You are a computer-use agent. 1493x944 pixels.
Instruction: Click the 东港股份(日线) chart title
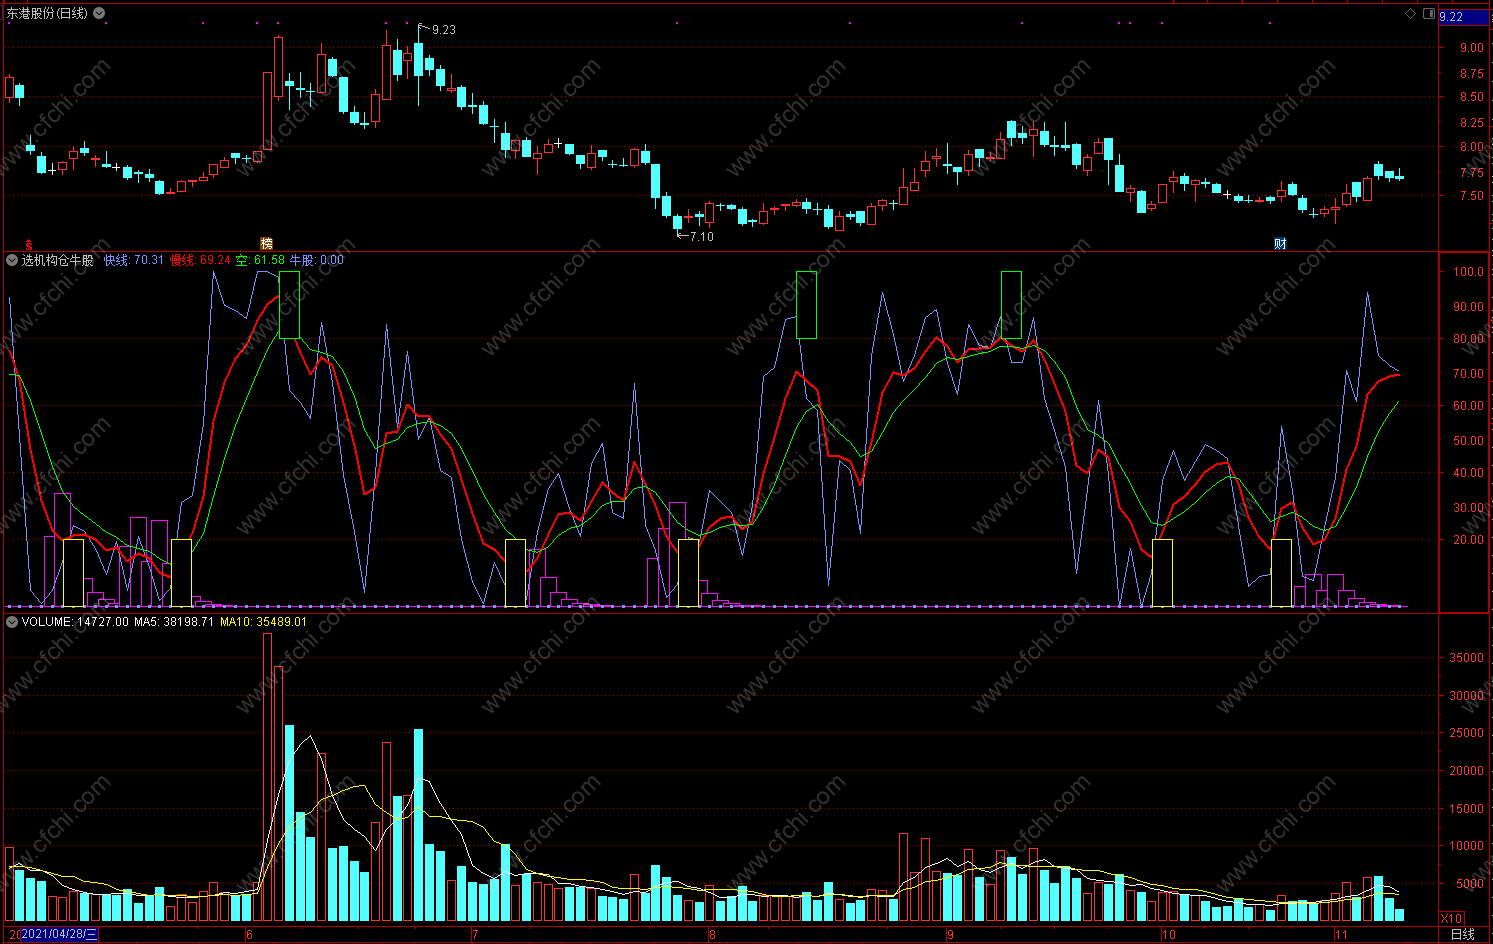coord(48,13)
